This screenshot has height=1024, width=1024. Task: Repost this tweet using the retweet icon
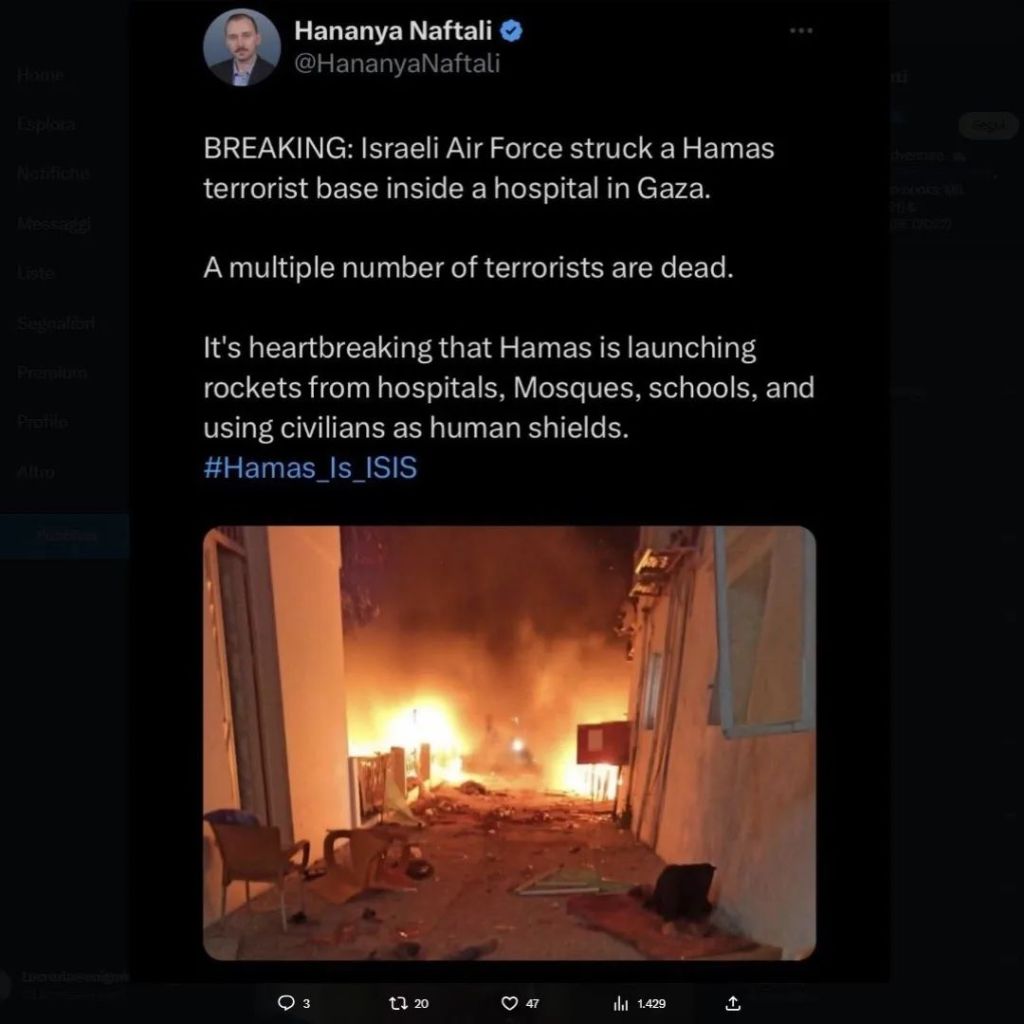point(398,1002)
